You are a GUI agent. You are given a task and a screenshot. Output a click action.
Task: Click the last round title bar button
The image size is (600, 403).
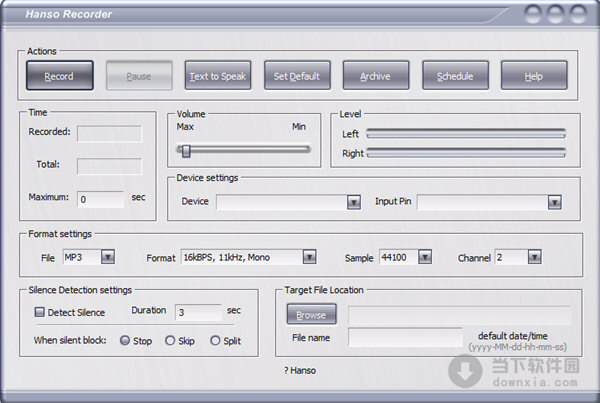click(578, 14)
